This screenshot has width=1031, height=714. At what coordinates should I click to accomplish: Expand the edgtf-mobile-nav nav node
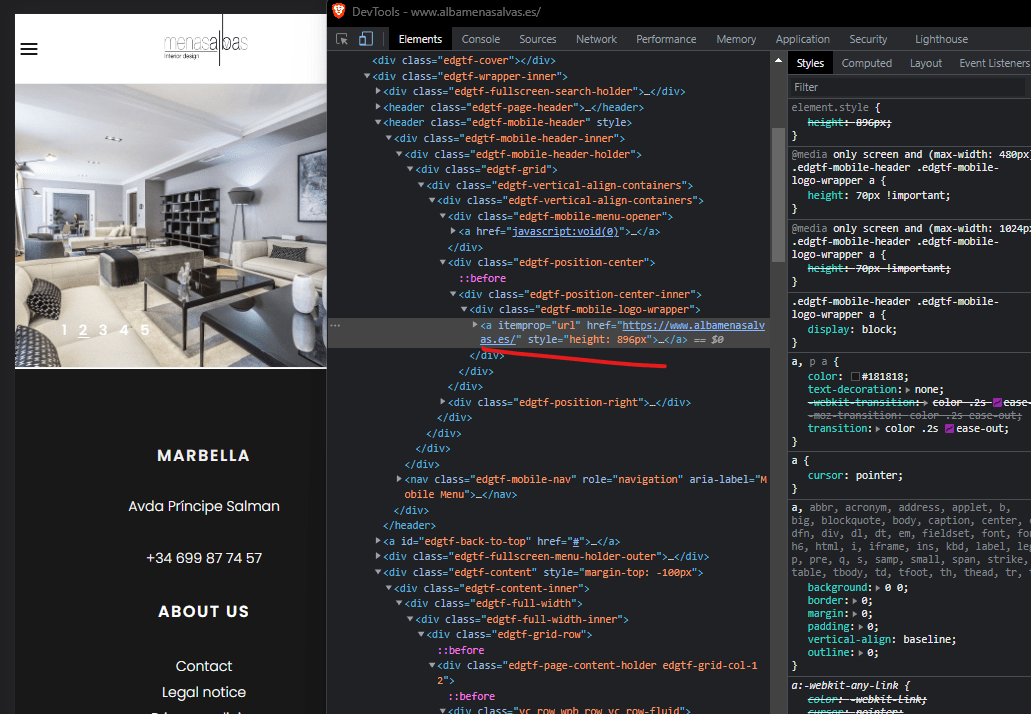(x=399, y=479)
